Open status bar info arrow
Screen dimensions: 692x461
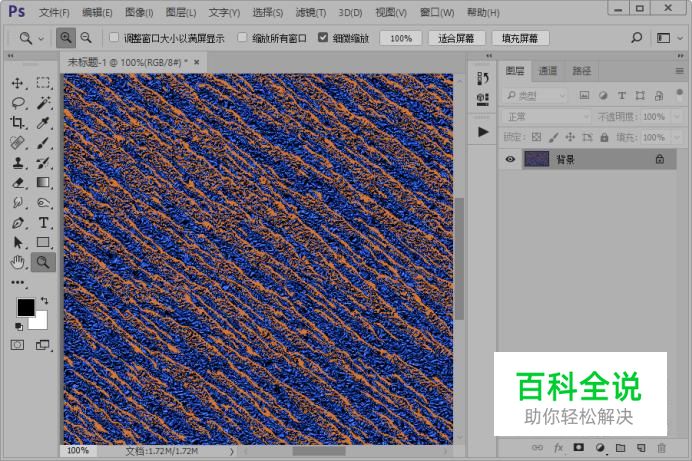pos(232,451)
